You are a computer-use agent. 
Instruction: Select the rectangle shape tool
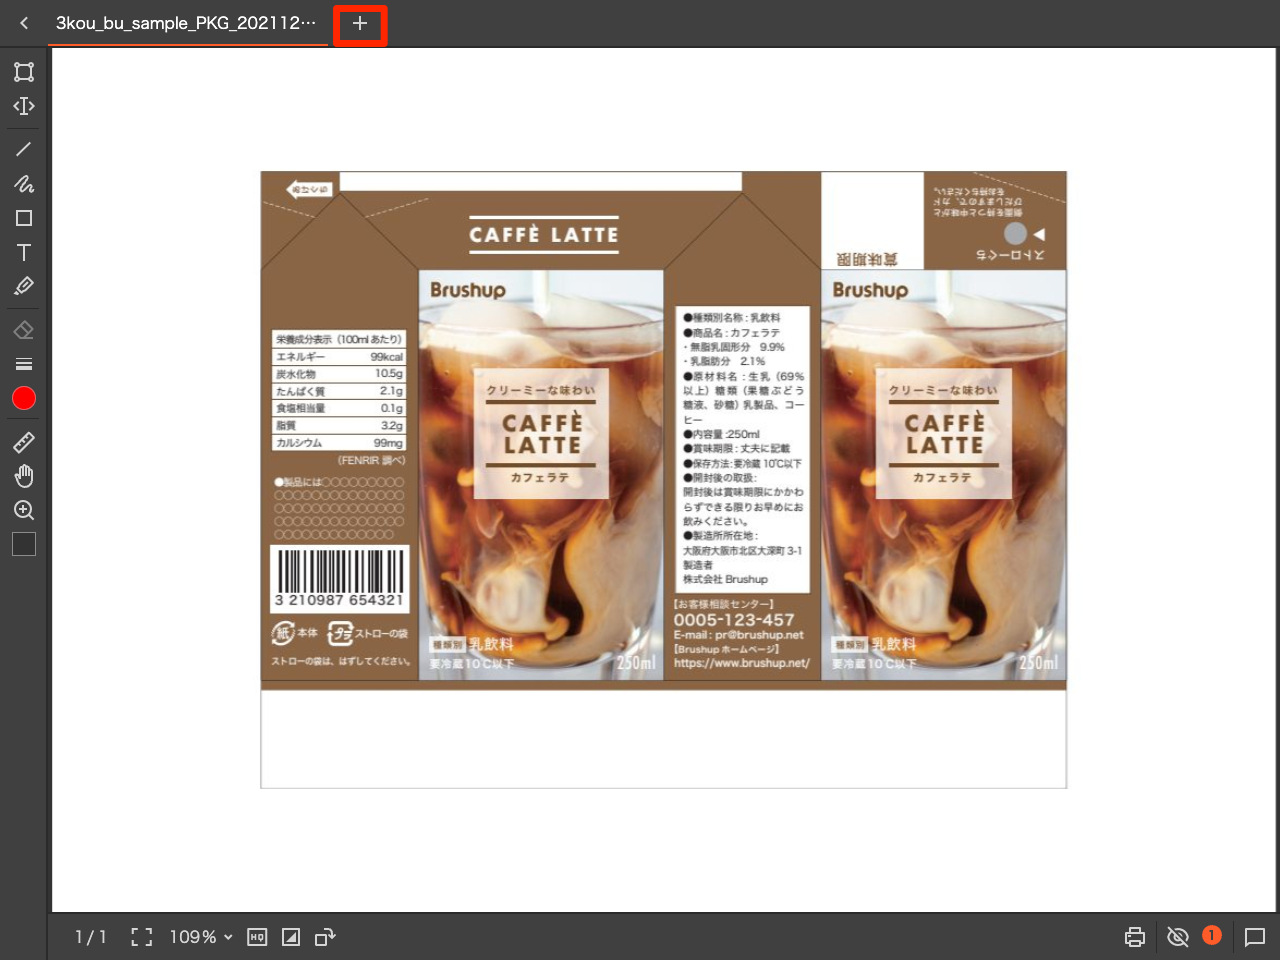coord(24,218)
